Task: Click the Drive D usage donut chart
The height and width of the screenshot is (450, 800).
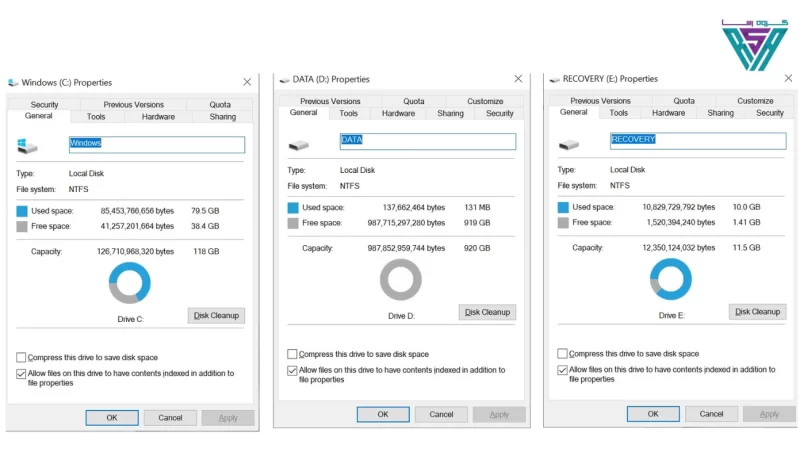Action: point(401,280)
